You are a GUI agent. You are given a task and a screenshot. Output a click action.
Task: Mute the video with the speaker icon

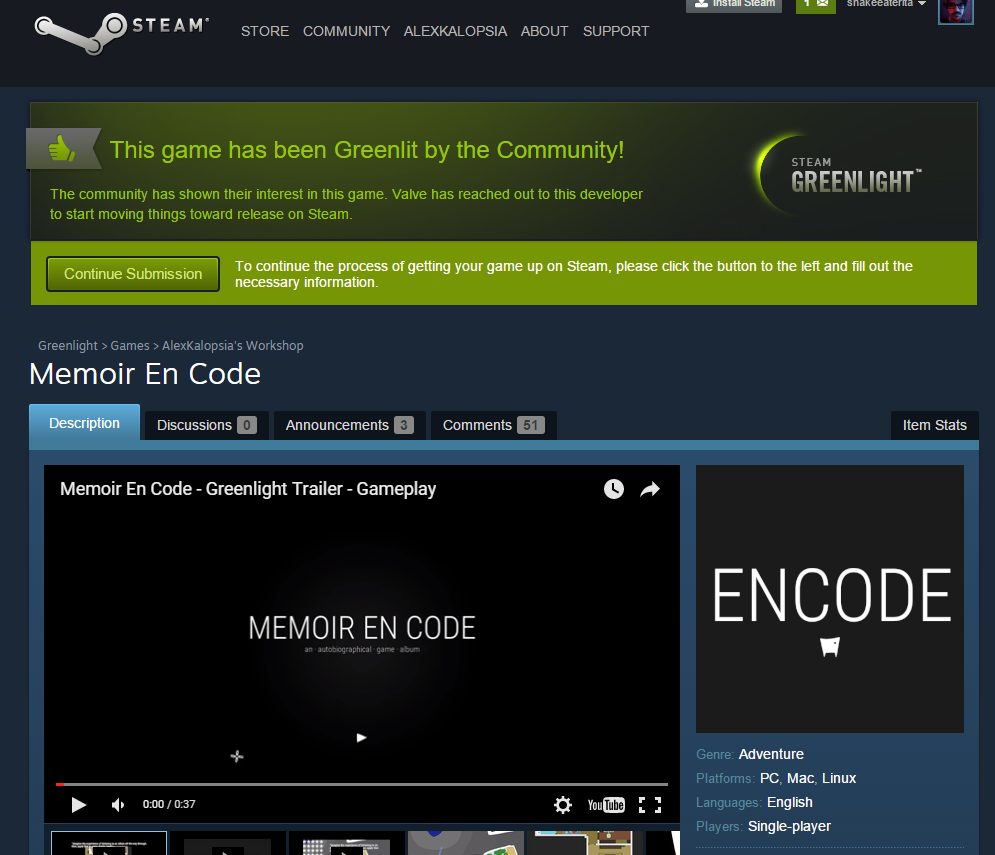coord(118,805)
